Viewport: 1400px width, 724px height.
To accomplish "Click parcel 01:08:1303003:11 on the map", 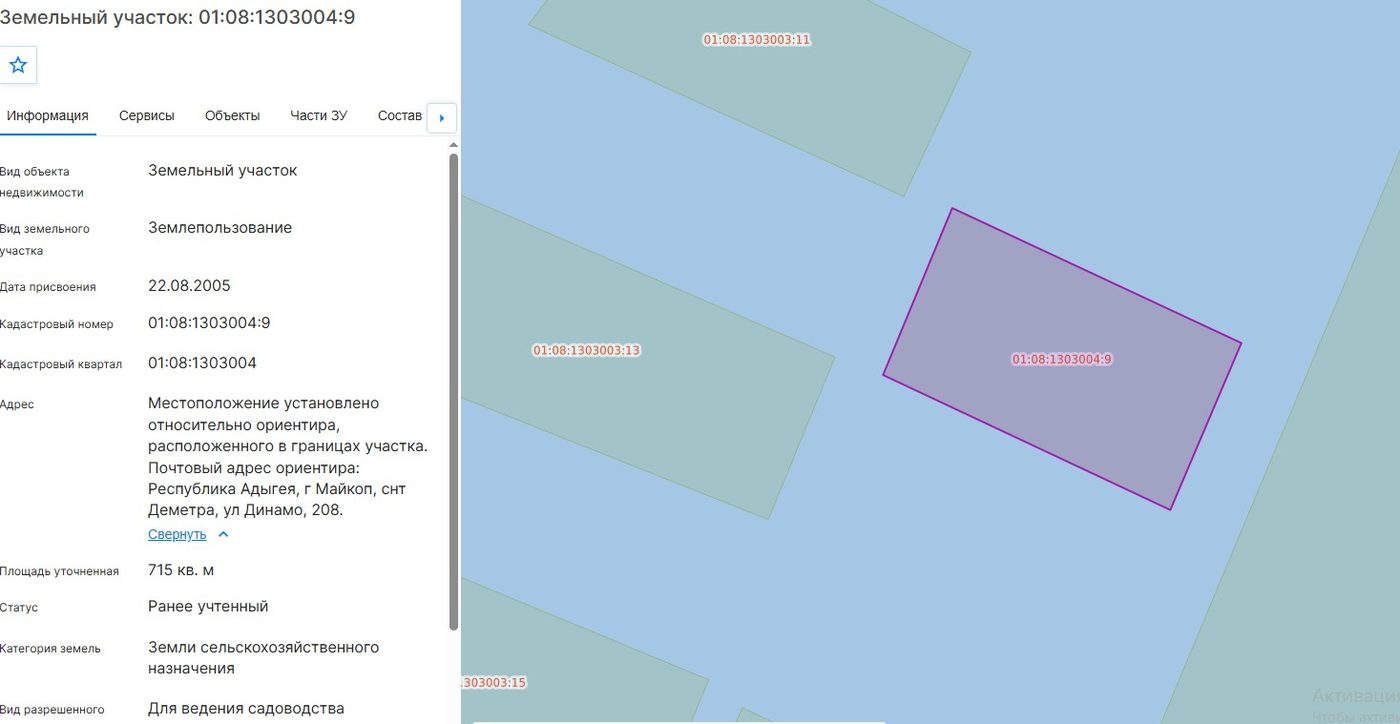I will 757,40.
